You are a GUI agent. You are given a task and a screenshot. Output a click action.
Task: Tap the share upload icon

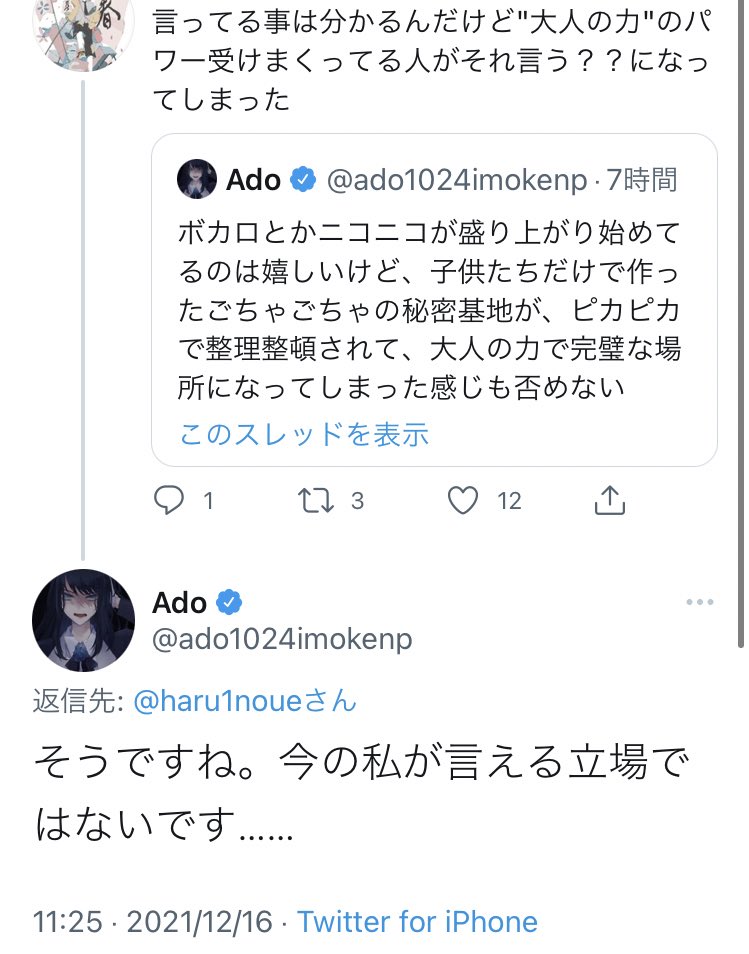(x=609, y=500)
